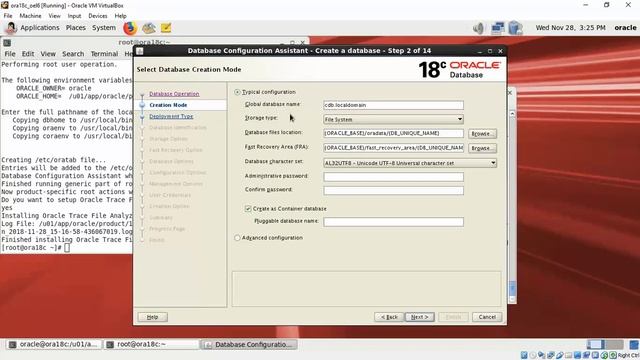Image resolution: width=640 pixels, height=360 pixels.
Task: Open VirtualBox View menu
Action: [54, 16]
